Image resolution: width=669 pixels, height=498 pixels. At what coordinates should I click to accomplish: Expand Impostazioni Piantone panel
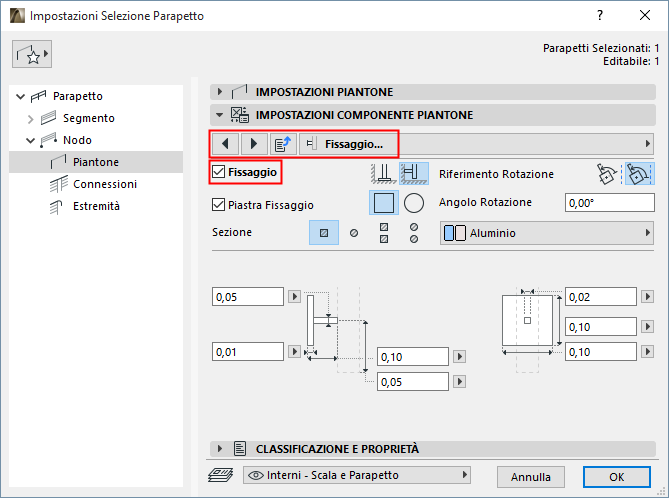(x=220, y=92)
